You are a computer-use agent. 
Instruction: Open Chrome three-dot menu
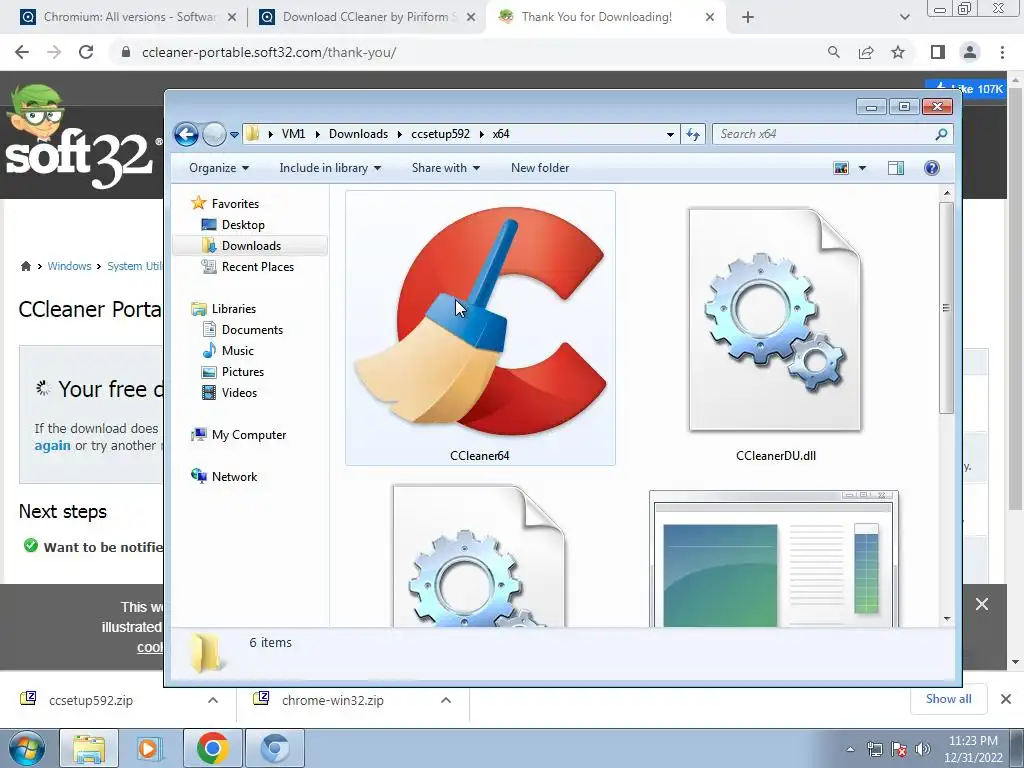[1002, 52]
